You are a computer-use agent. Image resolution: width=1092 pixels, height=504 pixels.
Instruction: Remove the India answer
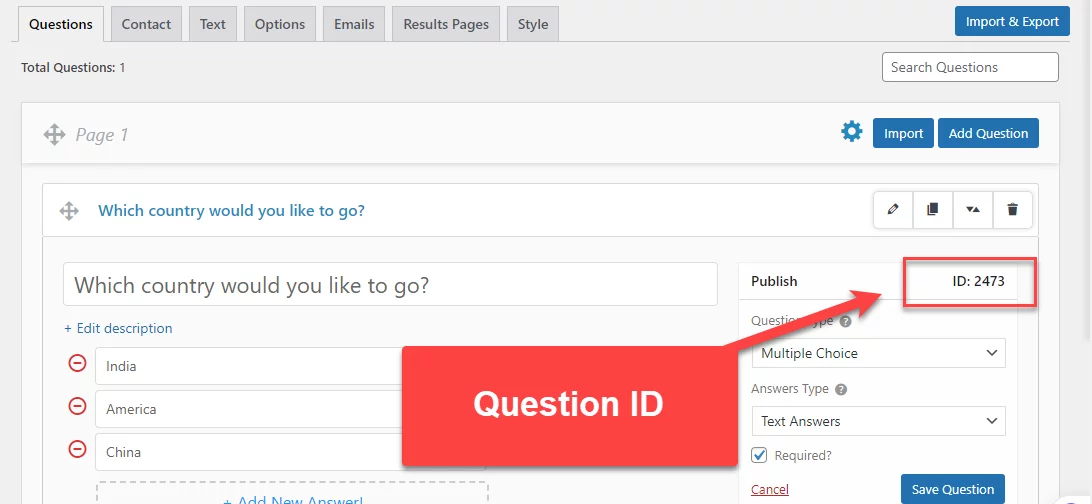pyautogui.click(x=77, y=363)
